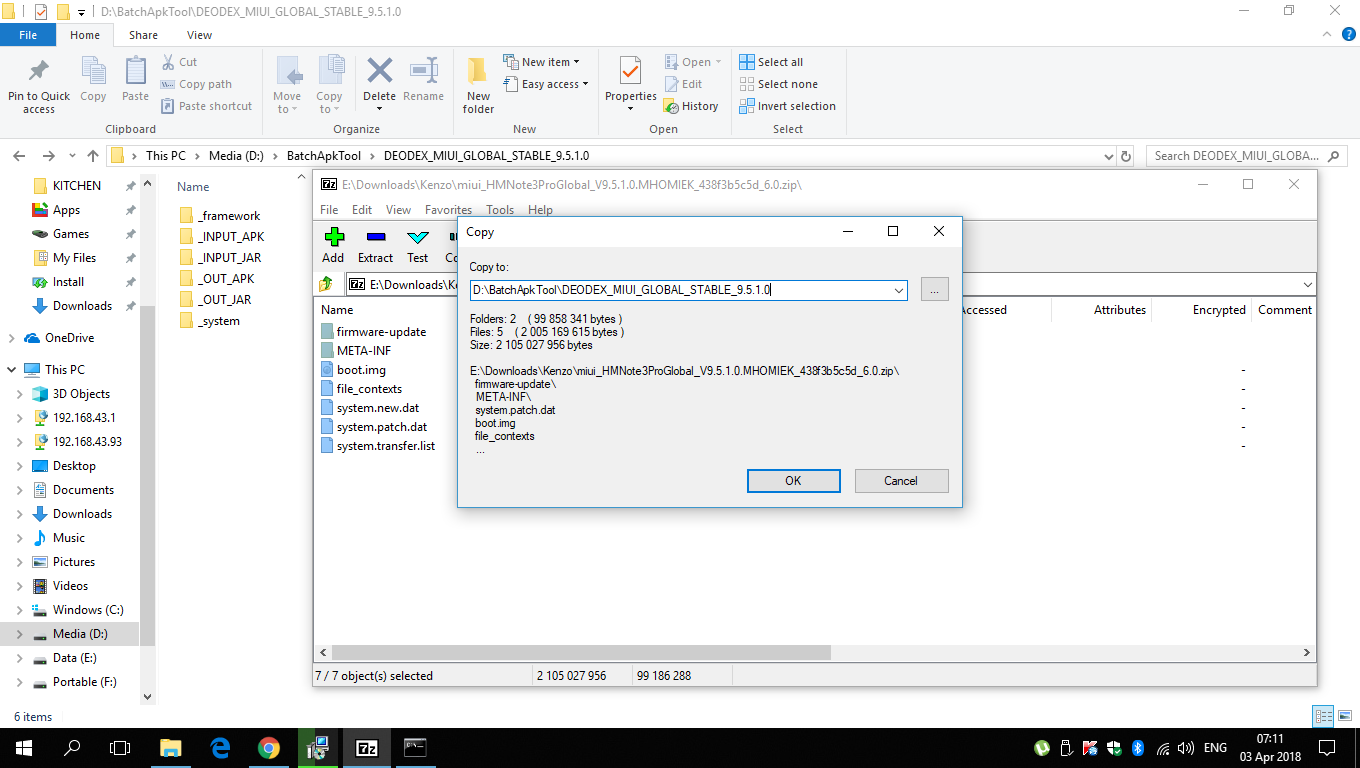Screen dimensions: 1360x768
Task: Open Task View on taskbar
Action: point(120,748)
